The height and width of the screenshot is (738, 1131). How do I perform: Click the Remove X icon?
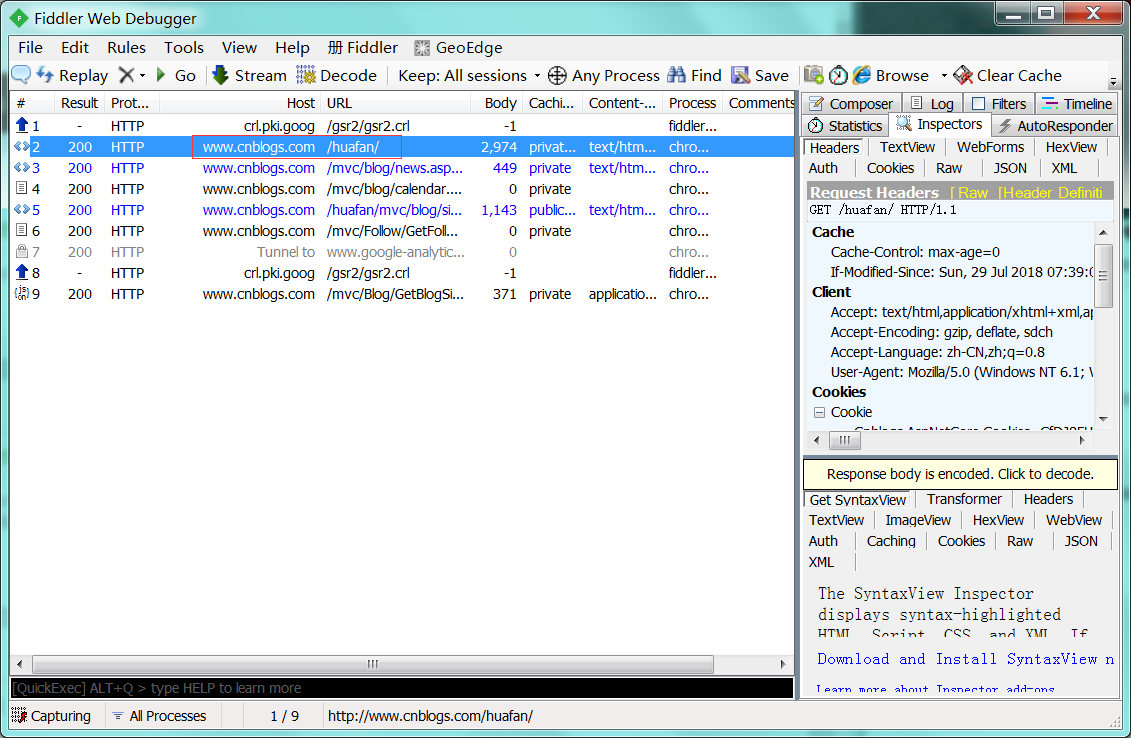click(126, 75)
